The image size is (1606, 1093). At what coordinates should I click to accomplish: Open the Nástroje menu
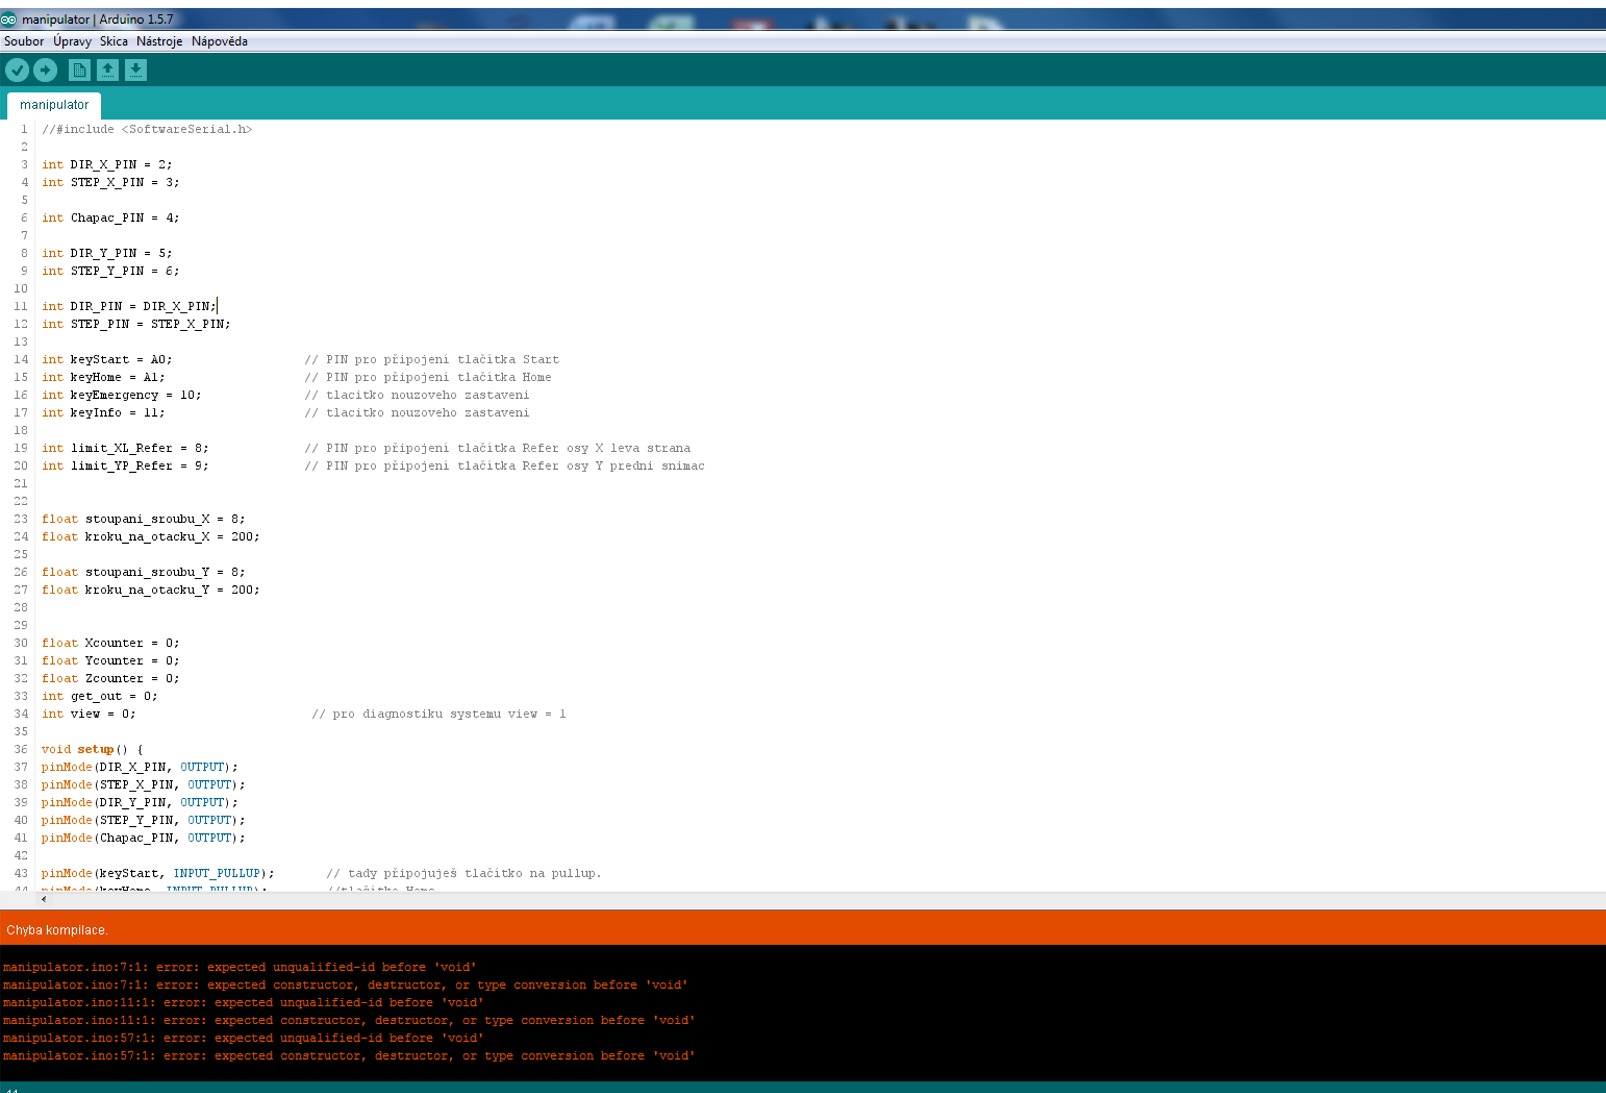point(159,42)
